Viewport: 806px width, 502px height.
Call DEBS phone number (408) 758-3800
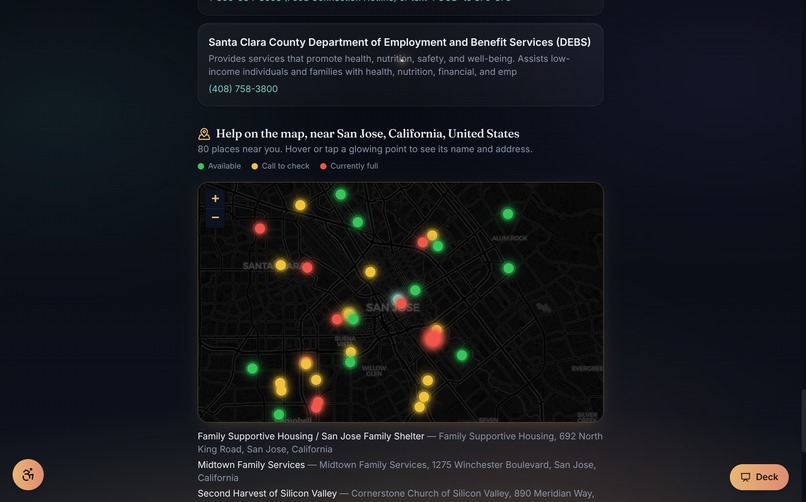point(243,89)
